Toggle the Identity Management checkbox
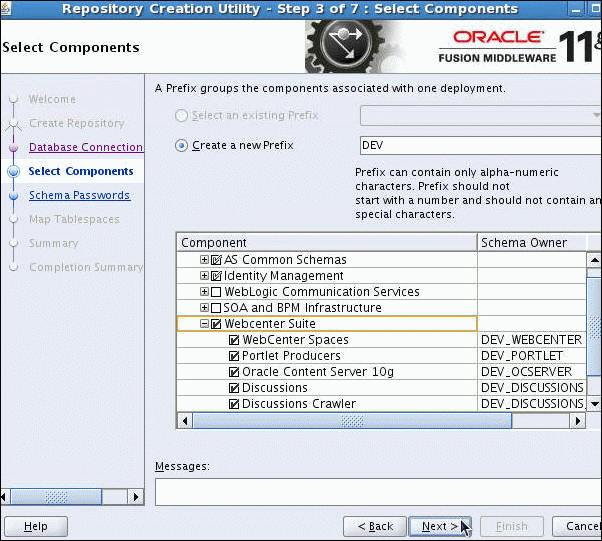Screen dimensions: 602x541 pyautogui.click(x=217, y=276)
